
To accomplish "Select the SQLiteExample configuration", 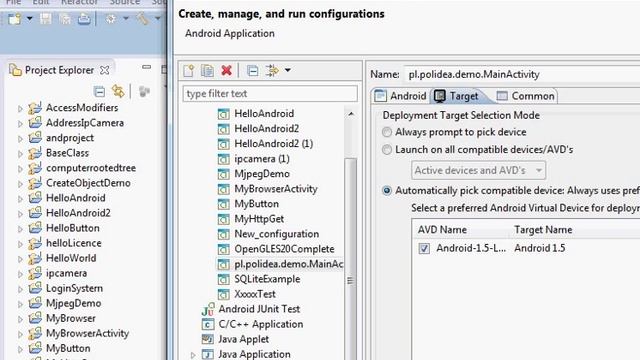I will click(x=267, y=279).
